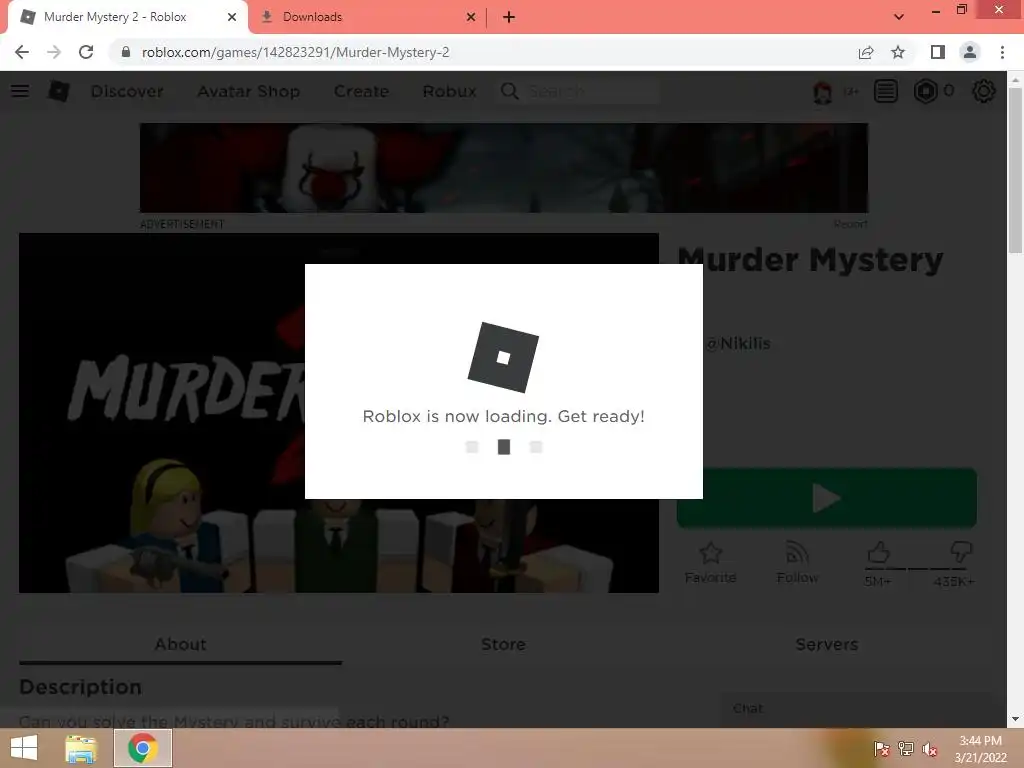This screenshot has height=768, width=1024.
Task: Toggle the browser side panel icon
Action: [x=938, y=52]
